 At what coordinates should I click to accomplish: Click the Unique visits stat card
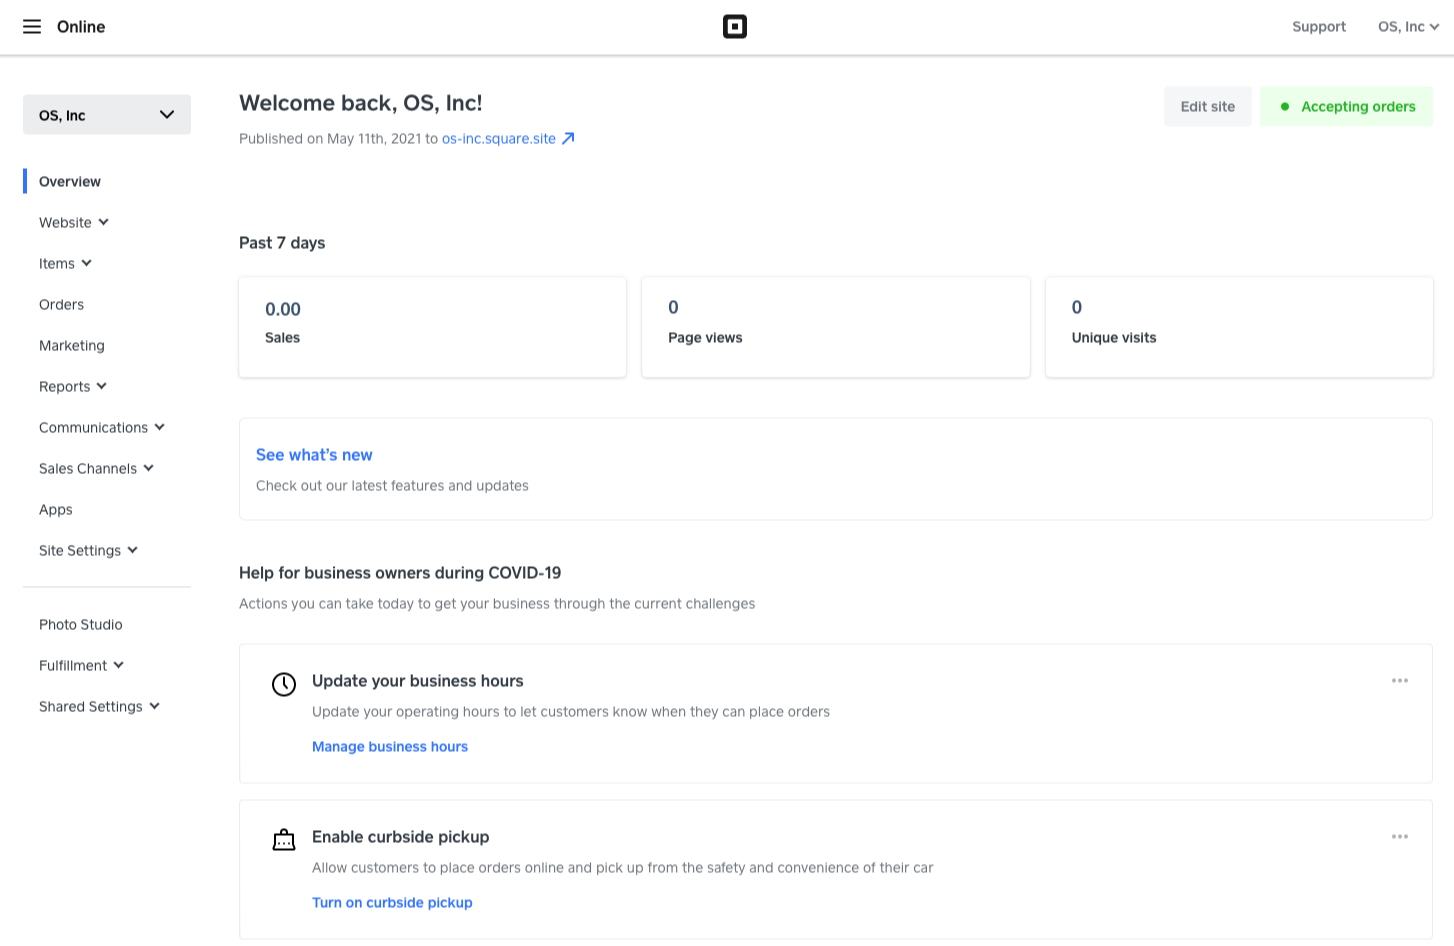(x=1239, y=327)
